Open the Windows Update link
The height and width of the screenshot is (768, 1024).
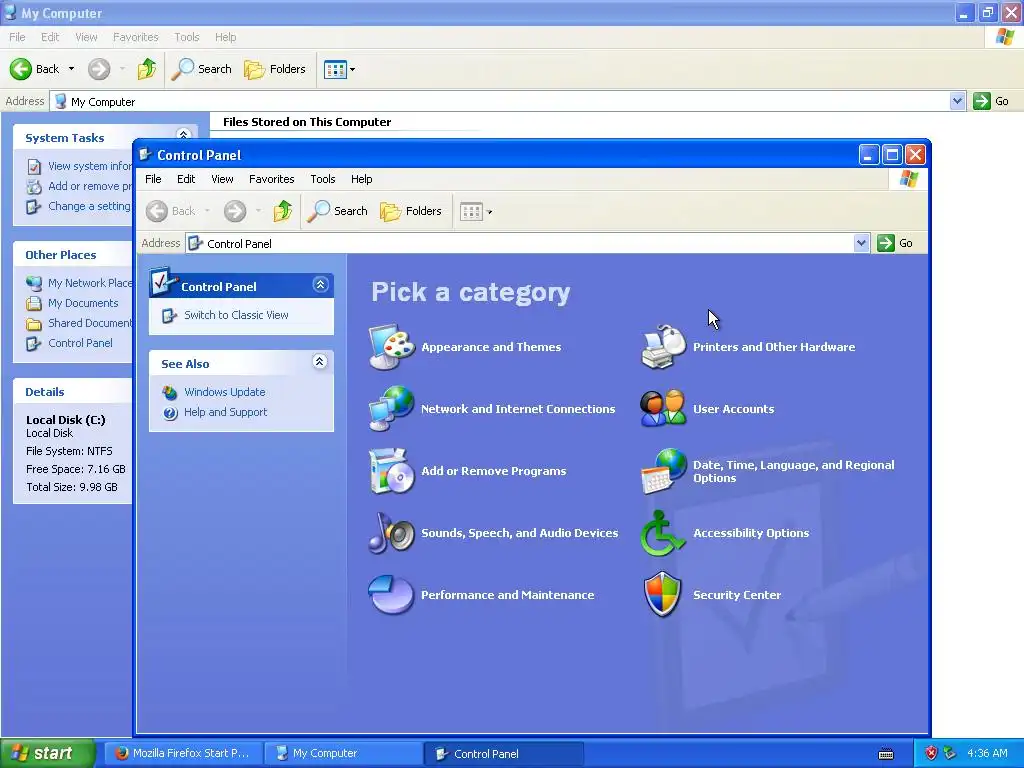[225, 392]
